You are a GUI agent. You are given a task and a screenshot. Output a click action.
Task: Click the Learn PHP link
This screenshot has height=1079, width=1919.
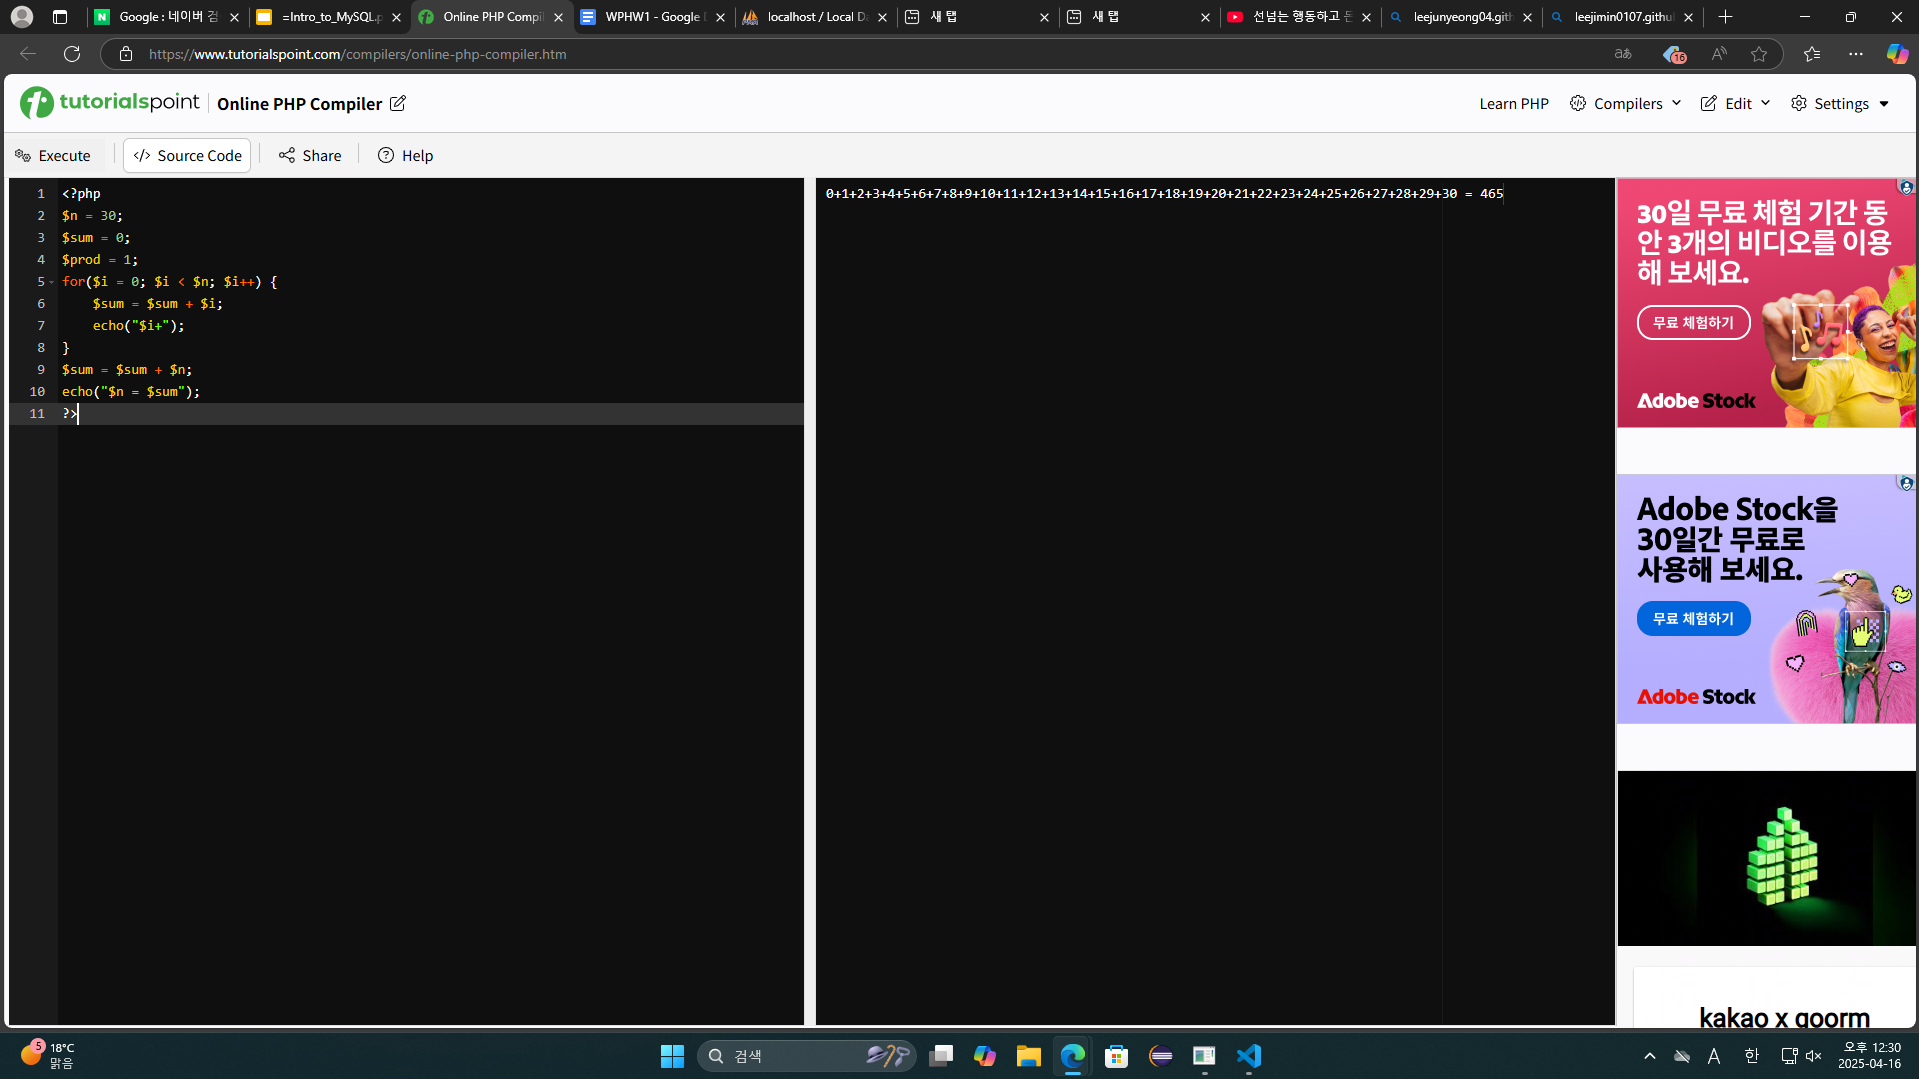[1513, 103]
